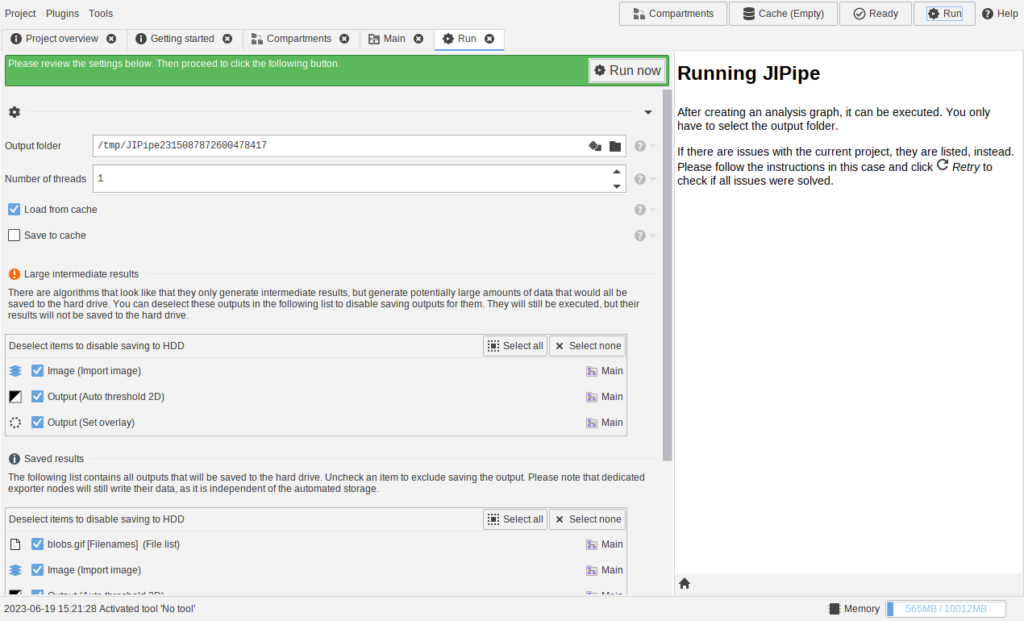Click the memory chip icon in status bar
Screen dimensions: 1024x621
coord(834,608)
